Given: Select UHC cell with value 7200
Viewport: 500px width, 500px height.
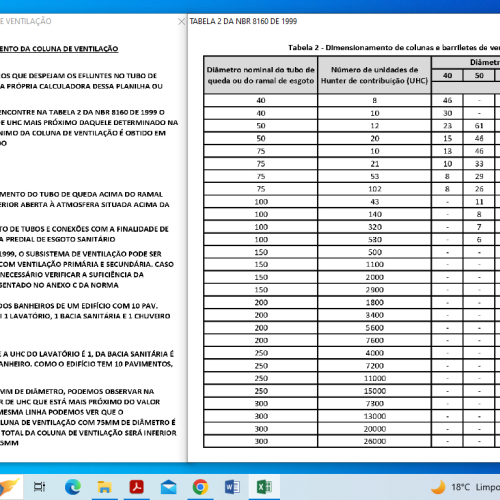Looking at the screenshot, I should click(x=374, y=366).
